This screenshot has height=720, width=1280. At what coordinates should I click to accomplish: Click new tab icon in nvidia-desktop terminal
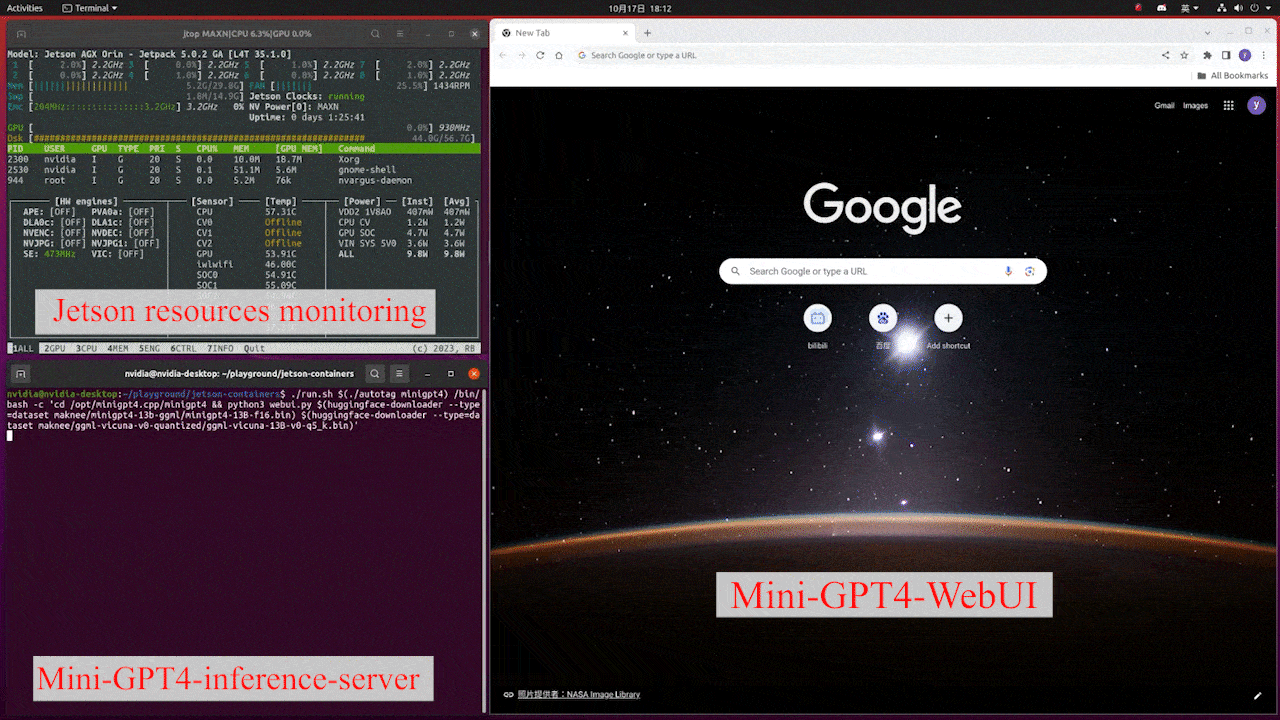19,373
